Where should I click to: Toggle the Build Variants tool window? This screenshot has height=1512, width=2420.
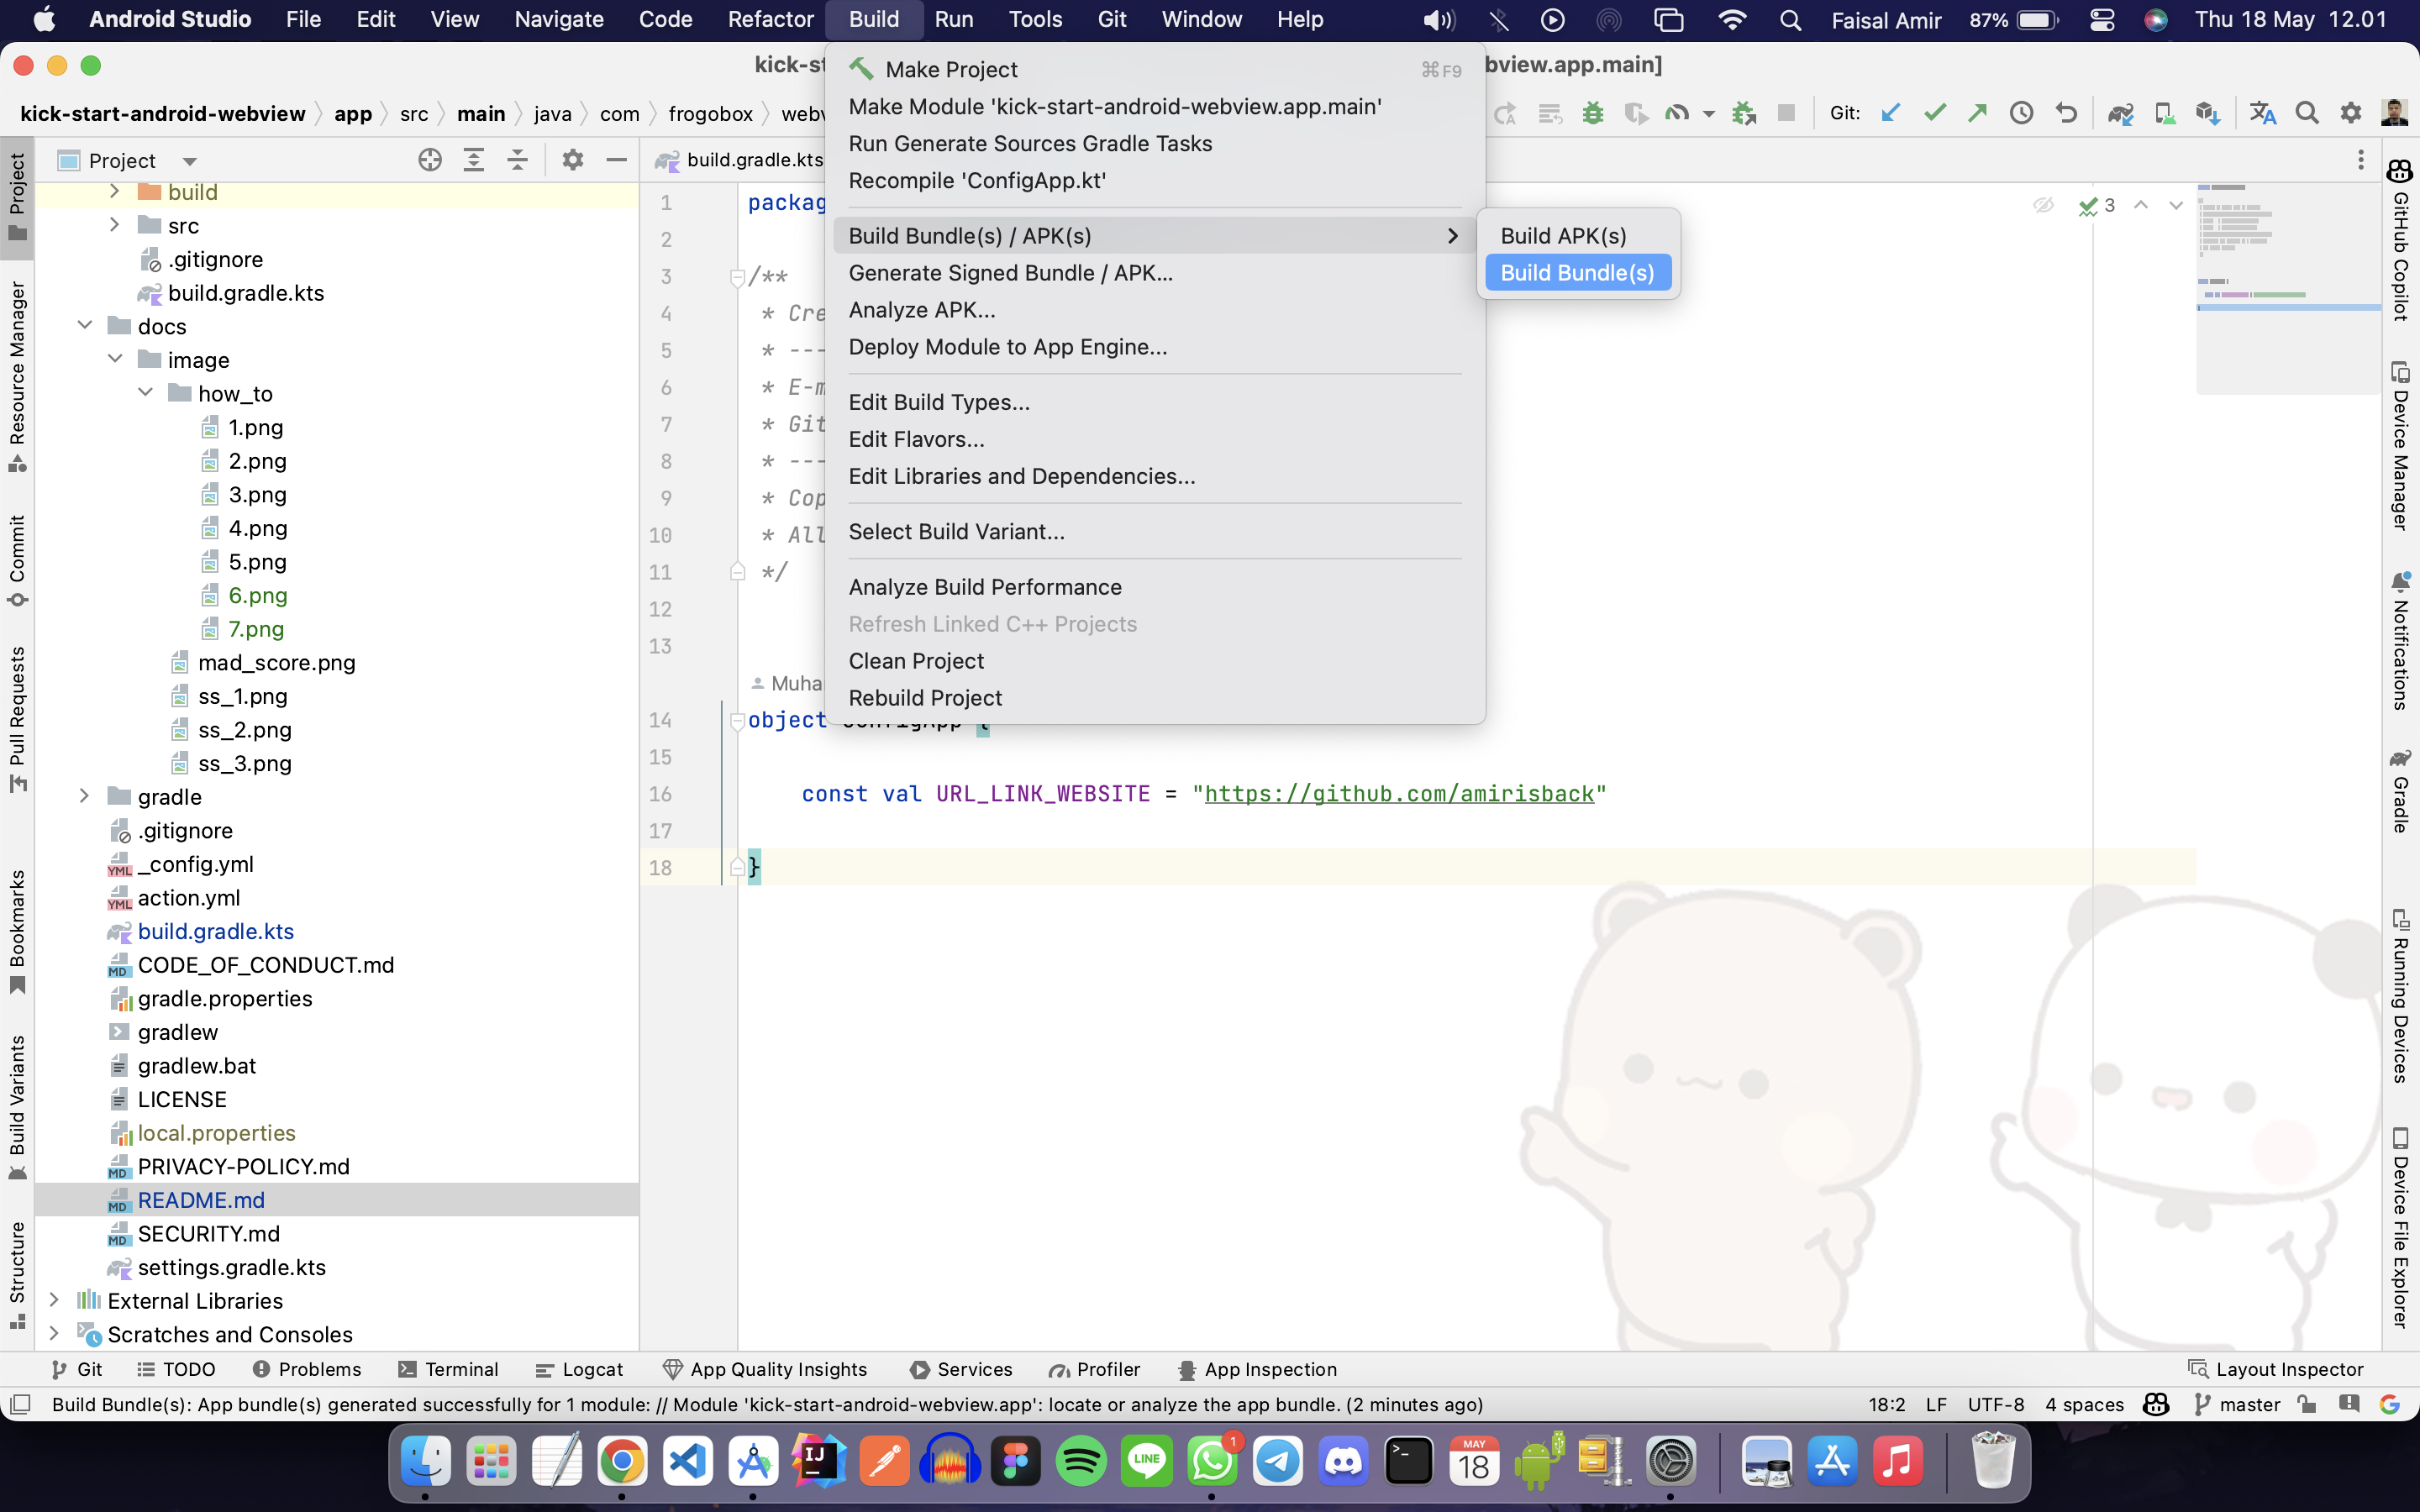click(x=17, y=1105)
